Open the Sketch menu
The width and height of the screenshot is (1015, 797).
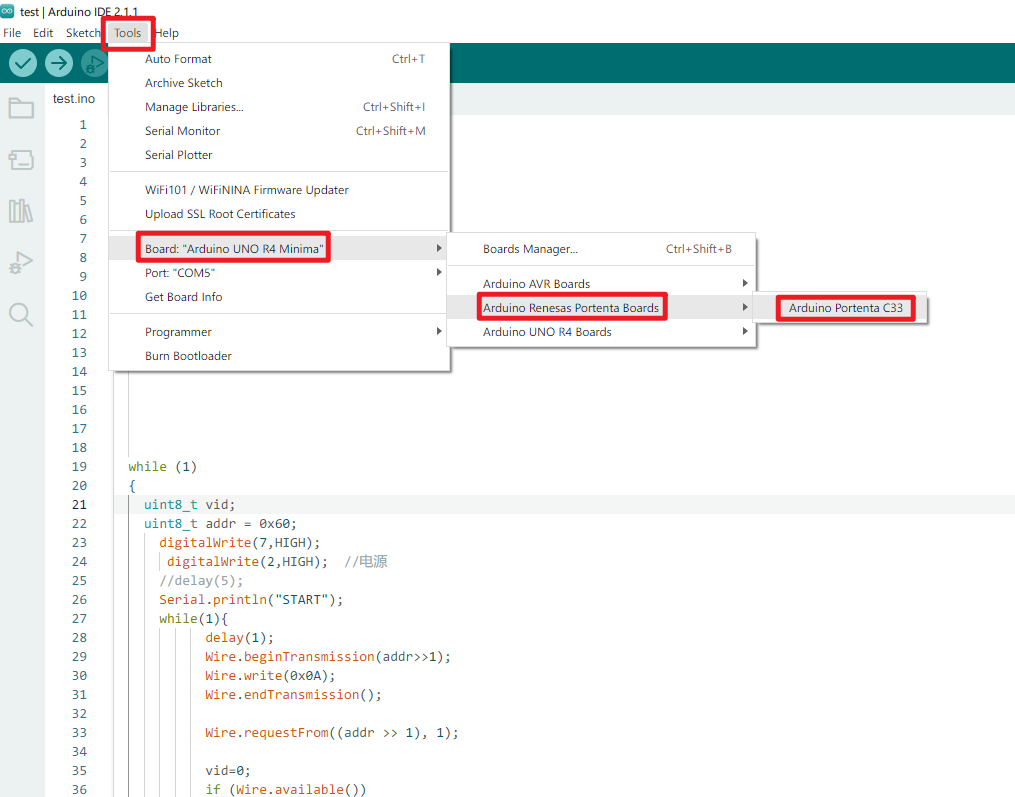coord(83,33)
